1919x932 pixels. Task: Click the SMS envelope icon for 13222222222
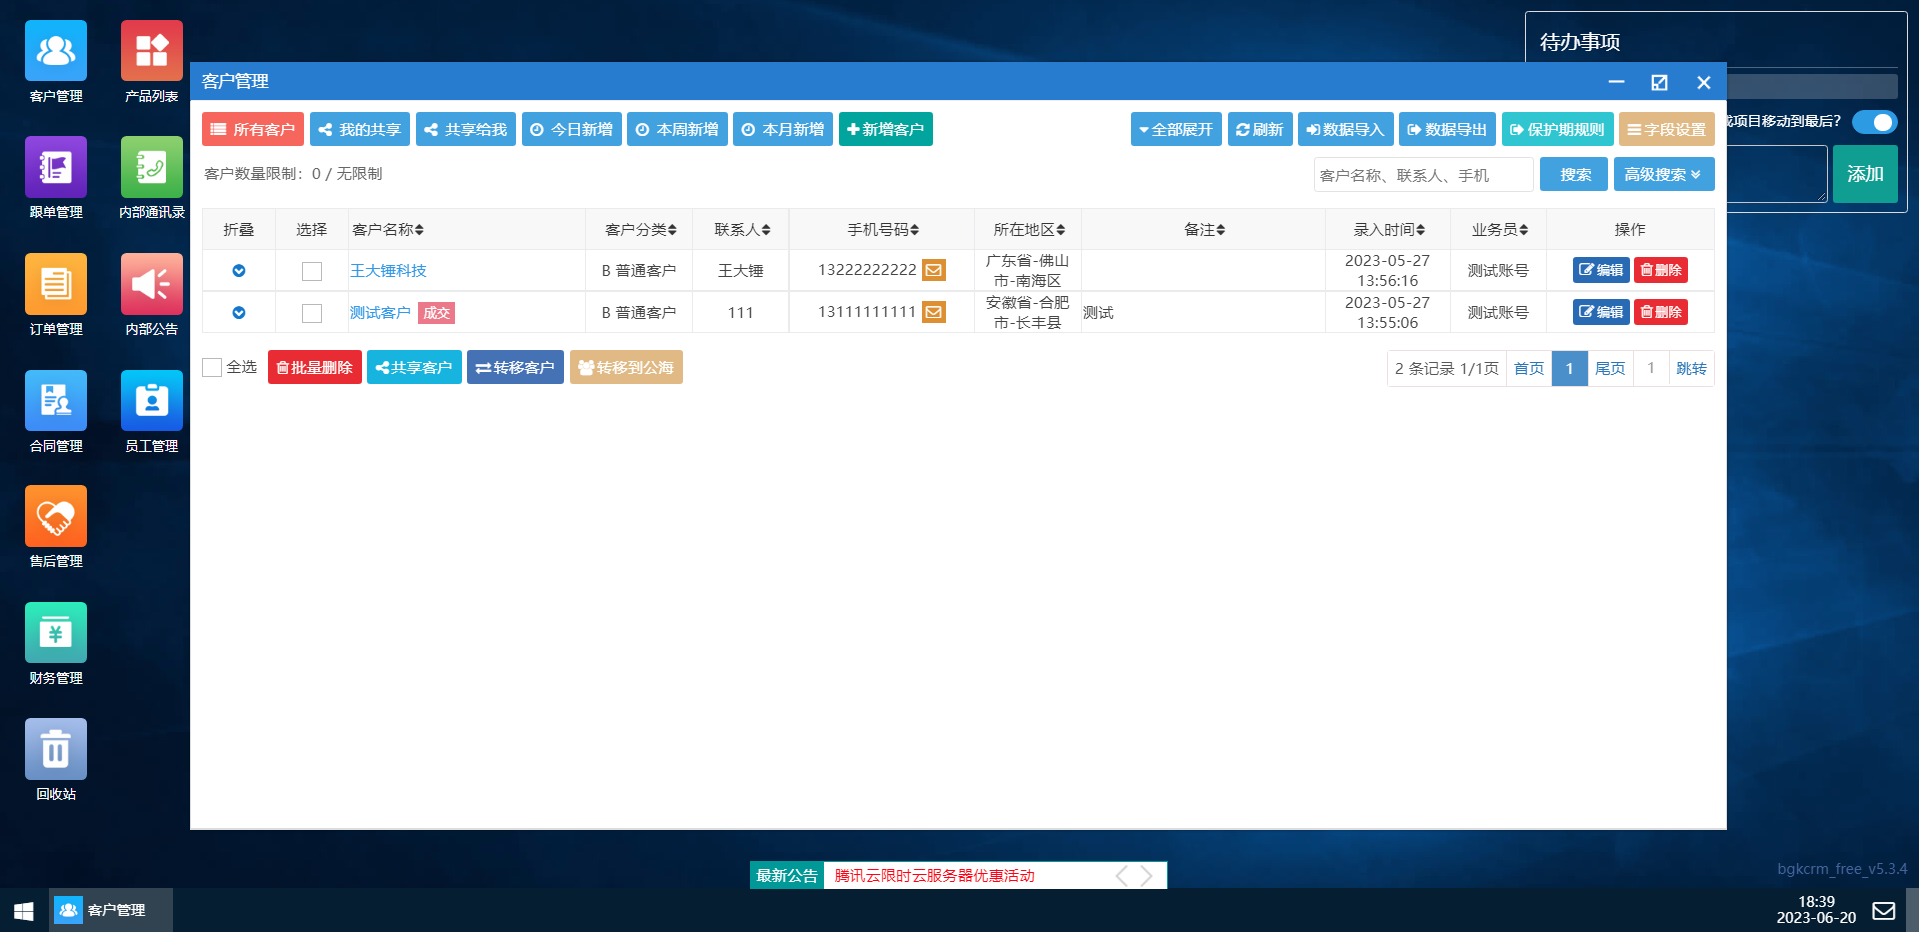point(933,270)
